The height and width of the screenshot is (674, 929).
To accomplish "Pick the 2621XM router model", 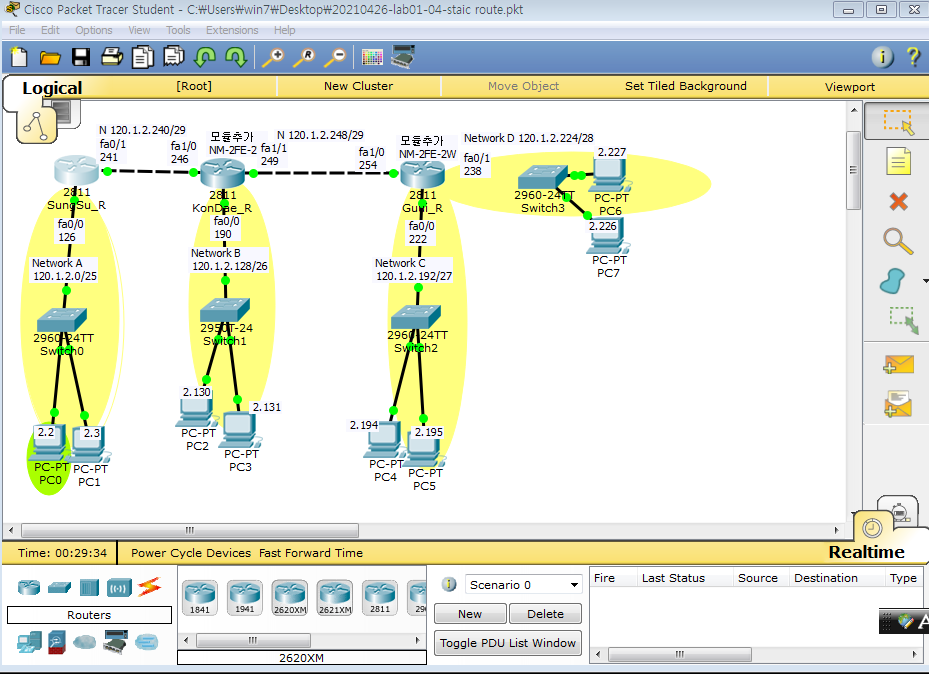I will (335, 597).
